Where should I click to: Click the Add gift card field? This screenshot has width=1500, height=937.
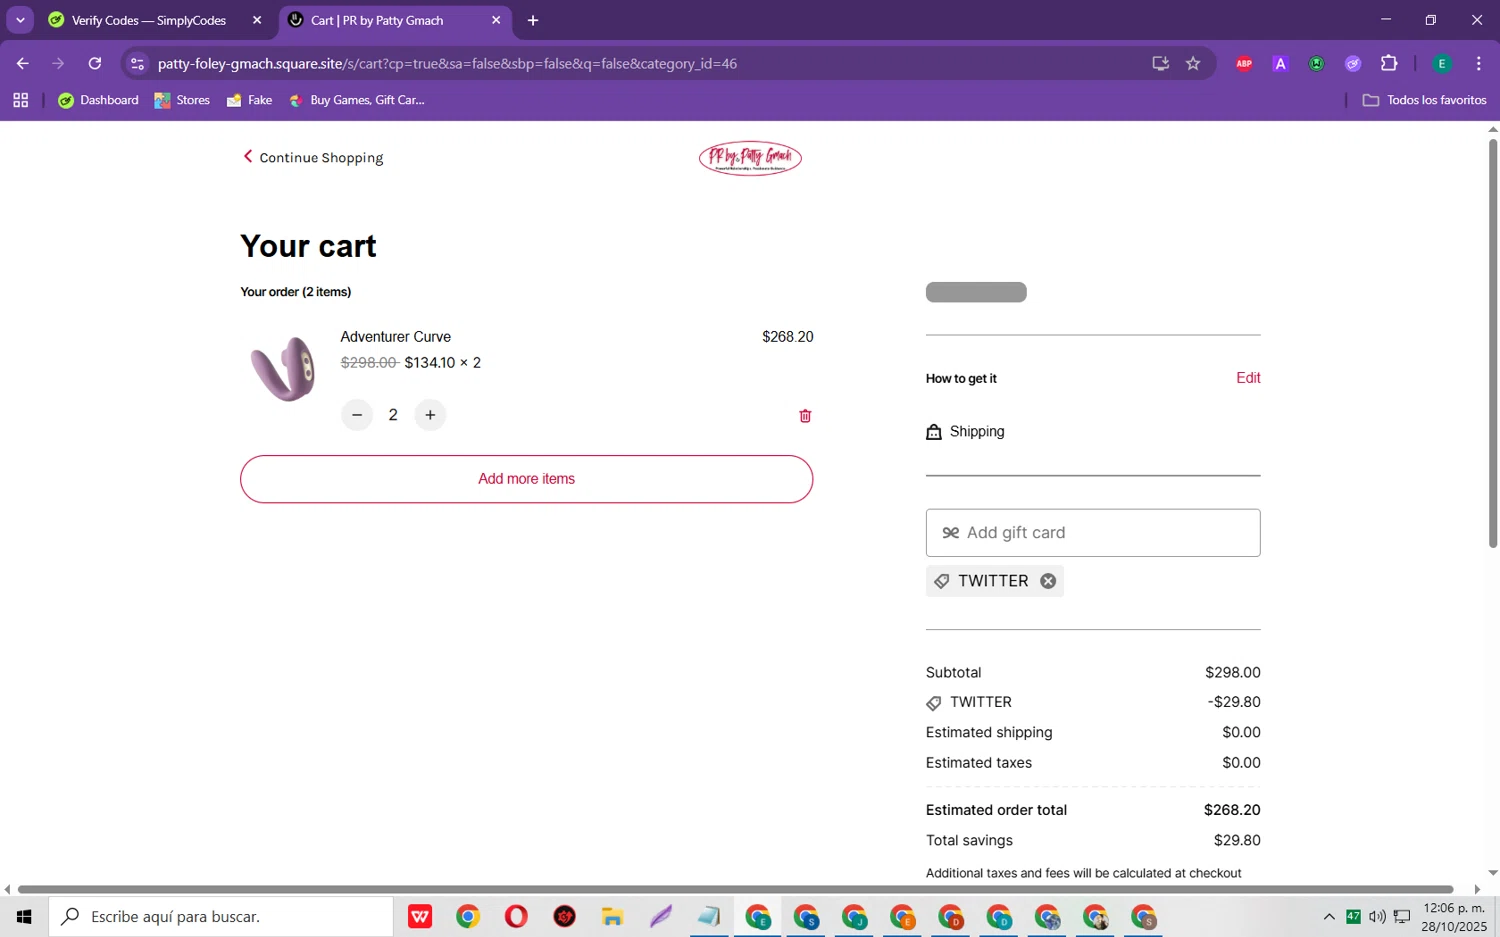click(1093, 533)
